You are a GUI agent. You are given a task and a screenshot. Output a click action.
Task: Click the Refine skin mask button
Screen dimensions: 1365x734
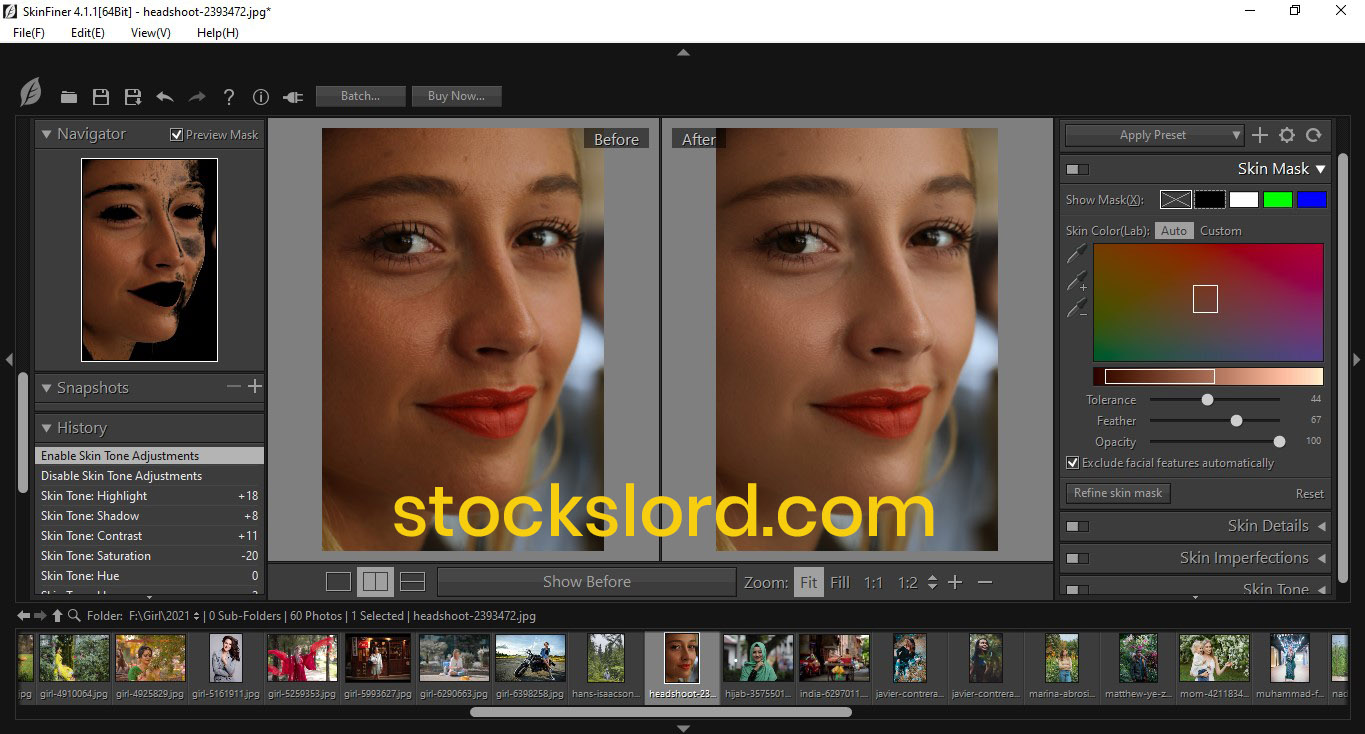(x=1117, y=493)
